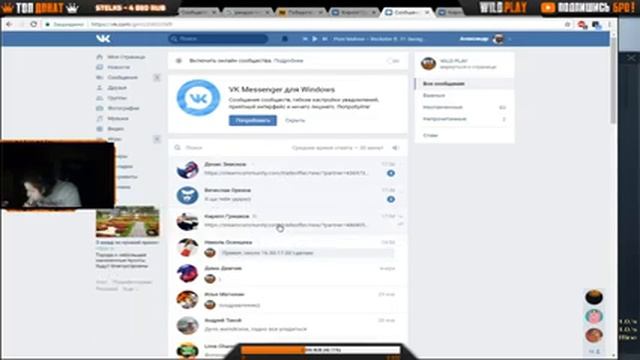The image size is (640, 360).
Task: Click unread badge on Денис conversation
Action: (x=391, y=173)
